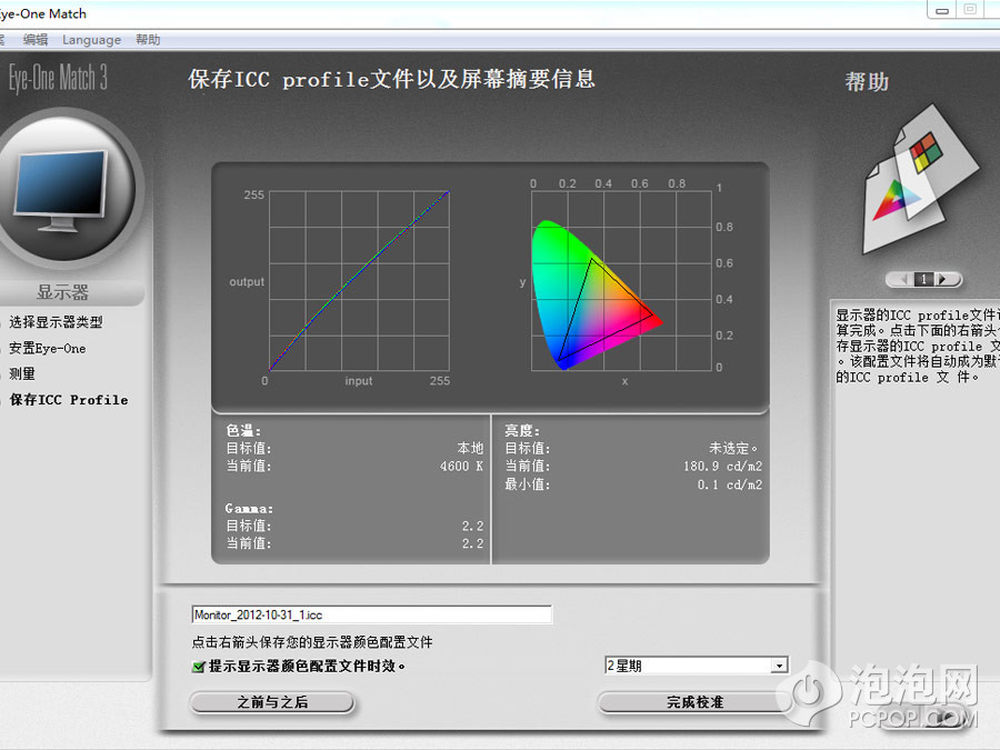Click the 亮度: label

(522, 430)
